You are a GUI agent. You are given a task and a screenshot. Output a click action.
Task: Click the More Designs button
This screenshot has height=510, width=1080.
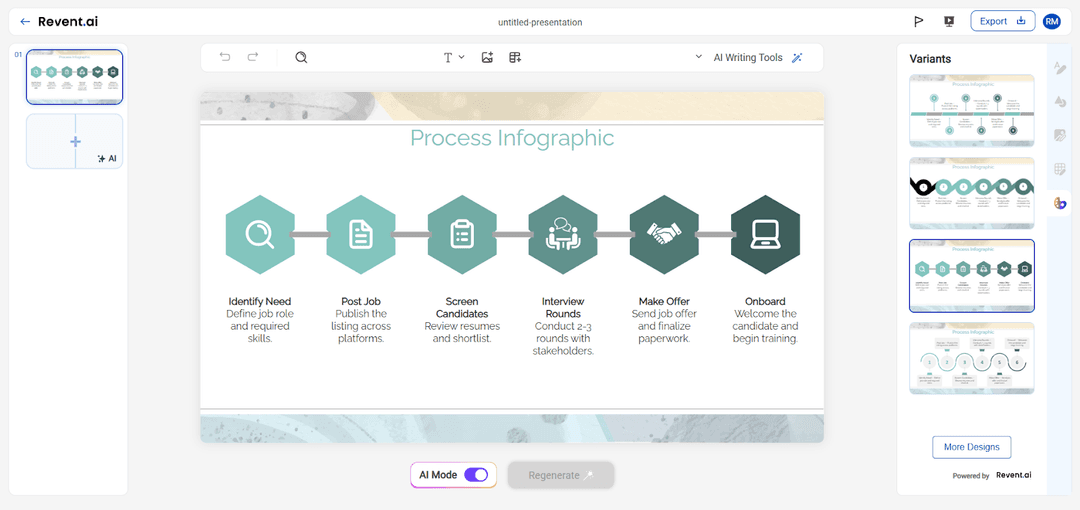click(x=971, y=447)
